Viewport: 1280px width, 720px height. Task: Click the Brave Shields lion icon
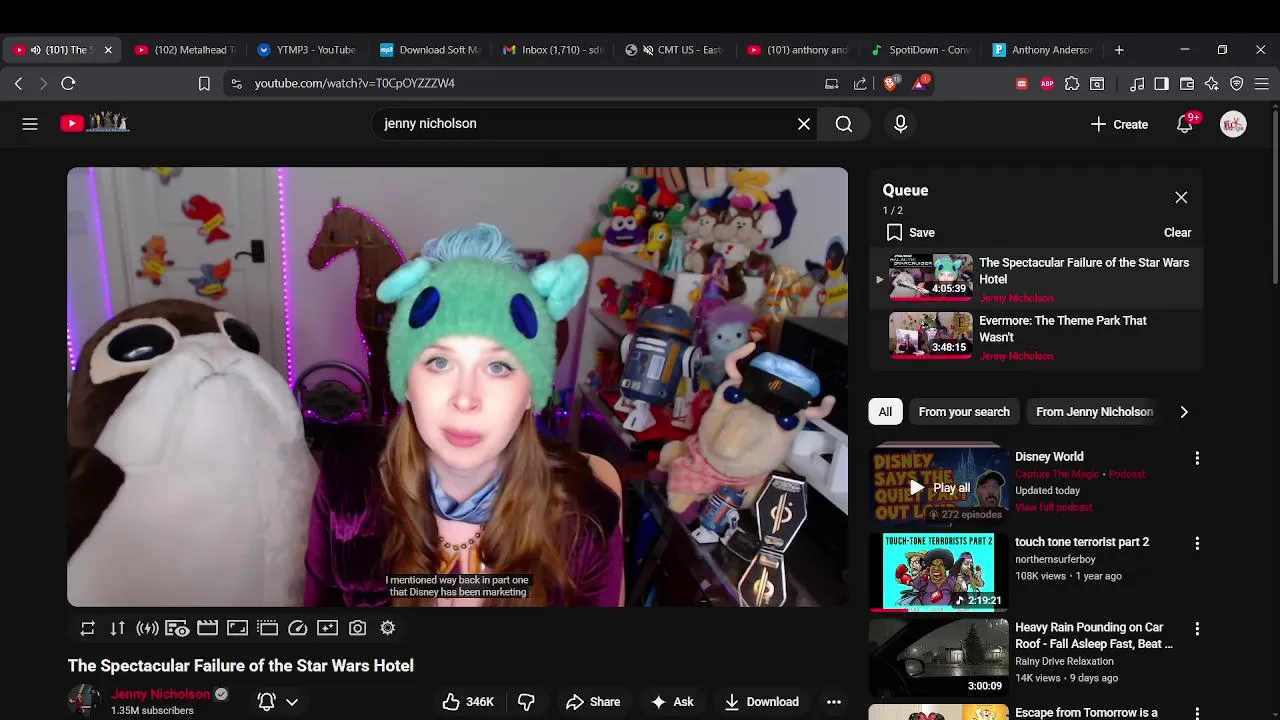click(890, 84)
